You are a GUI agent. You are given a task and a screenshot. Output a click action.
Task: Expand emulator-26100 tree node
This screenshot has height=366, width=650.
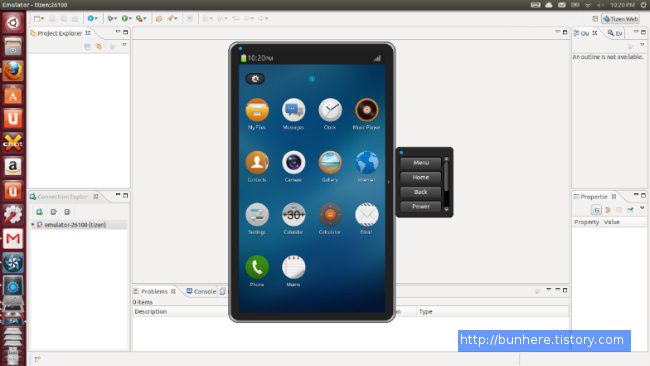coord(33,225)
